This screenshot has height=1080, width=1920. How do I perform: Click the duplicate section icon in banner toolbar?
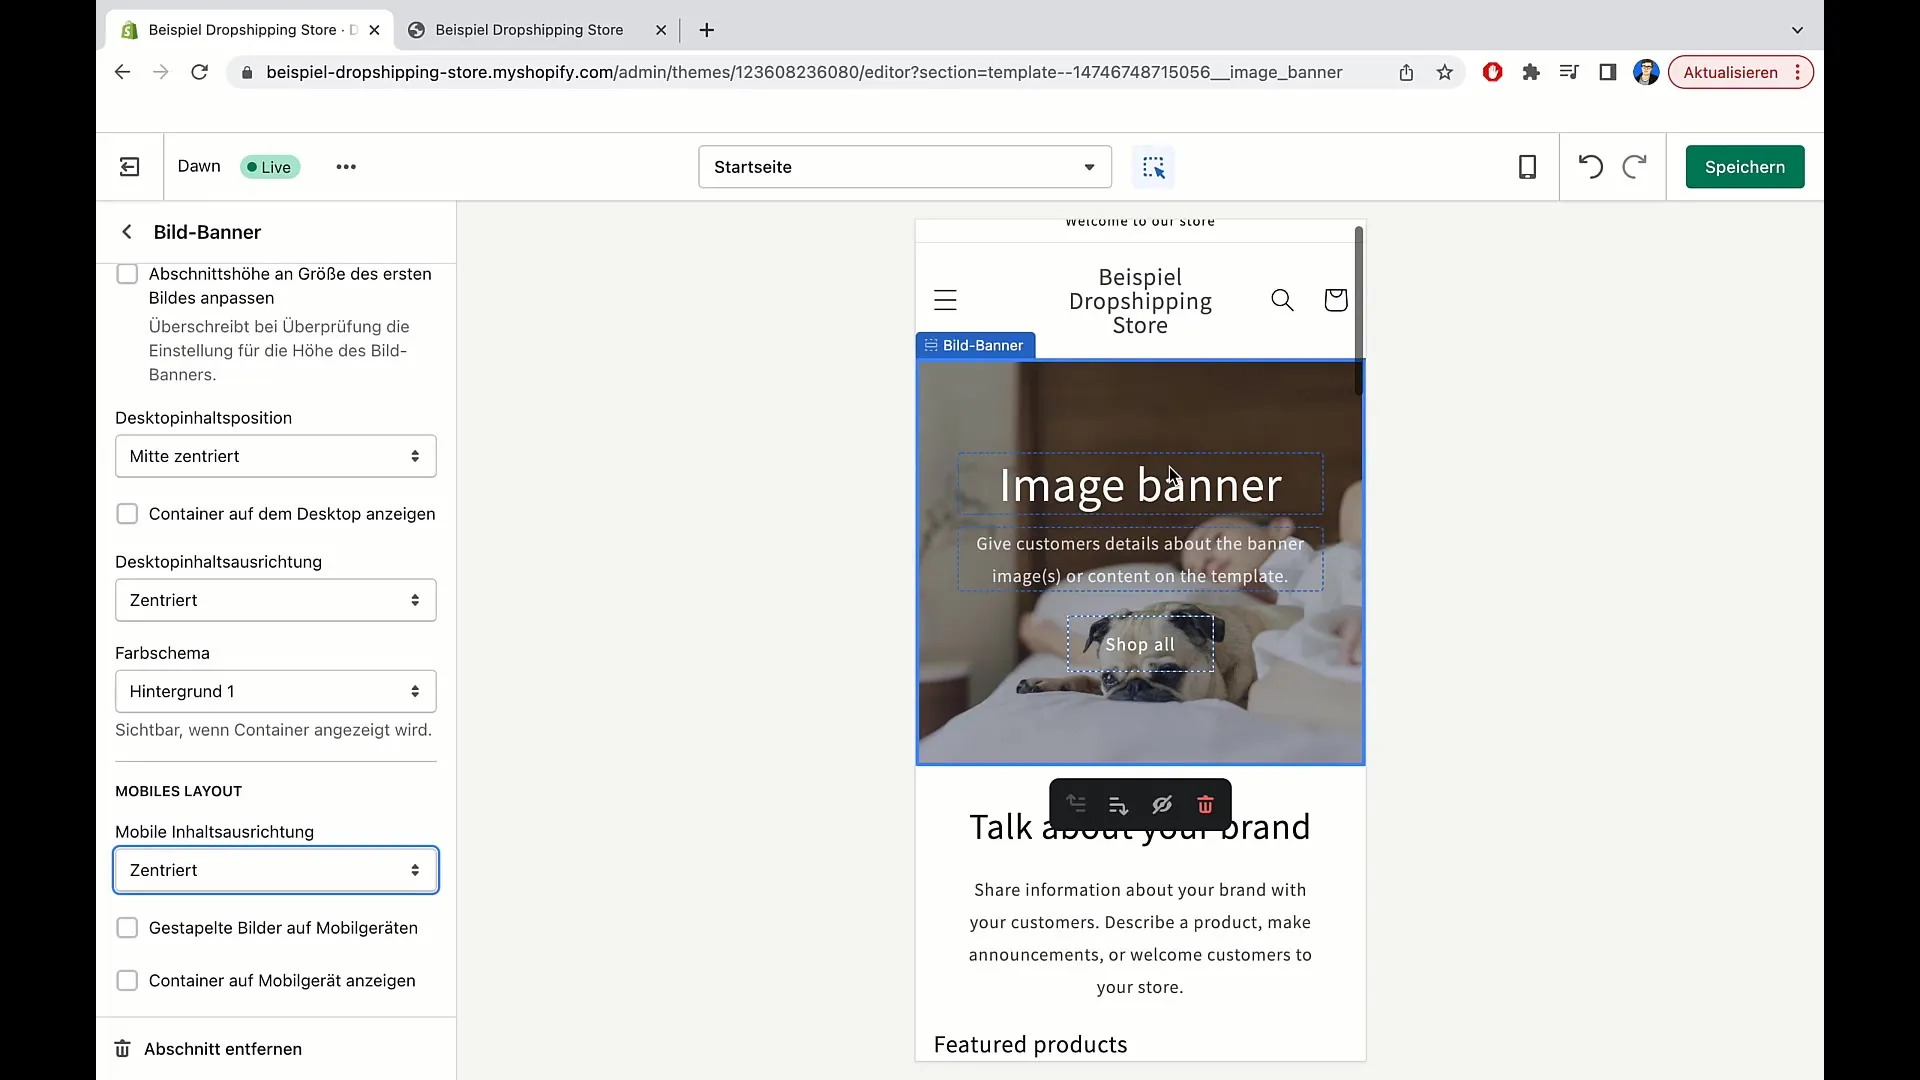(x=1117, y=806)
